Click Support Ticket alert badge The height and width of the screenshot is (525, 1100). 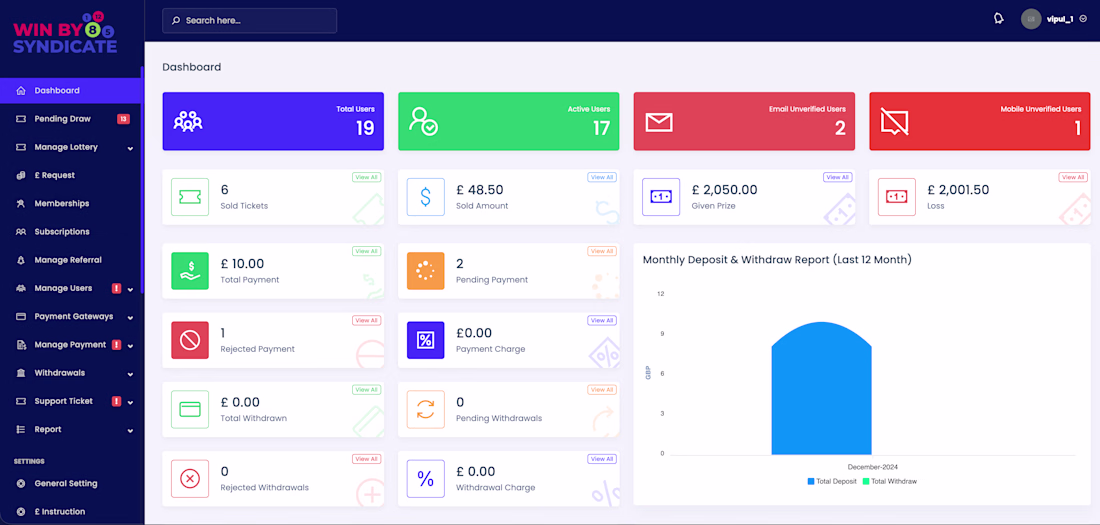[116, 401]
